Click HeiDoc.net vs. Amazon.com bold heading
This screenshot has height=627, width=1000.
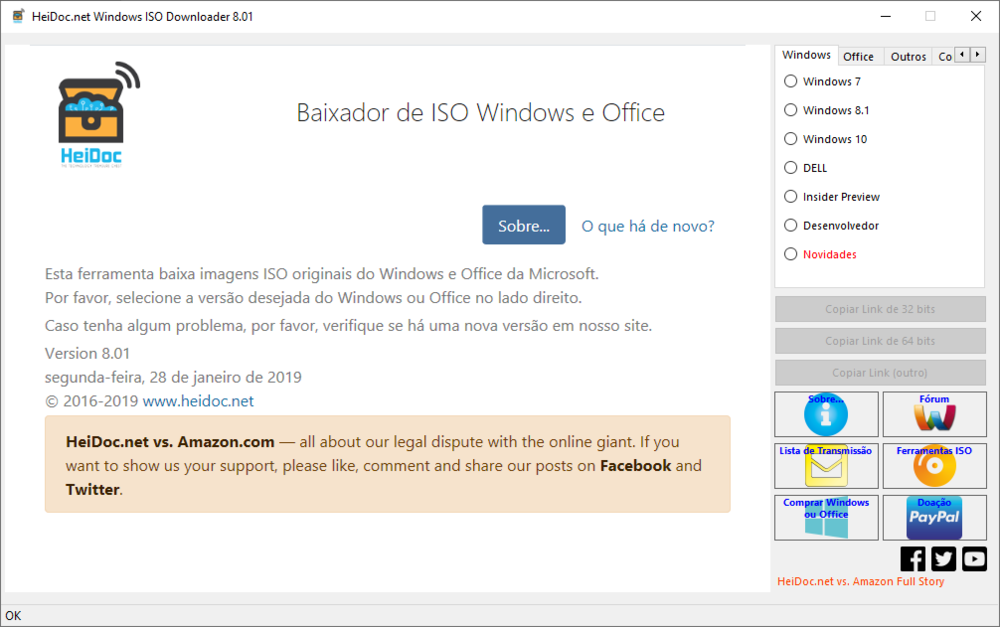click(170, 441)
